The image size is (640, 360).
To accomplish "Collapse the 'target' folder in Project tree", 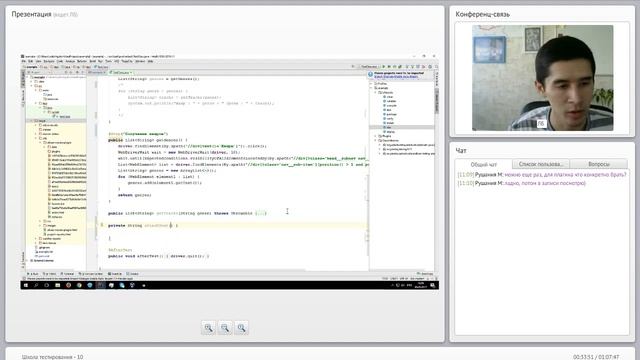I will coord(32,121).
